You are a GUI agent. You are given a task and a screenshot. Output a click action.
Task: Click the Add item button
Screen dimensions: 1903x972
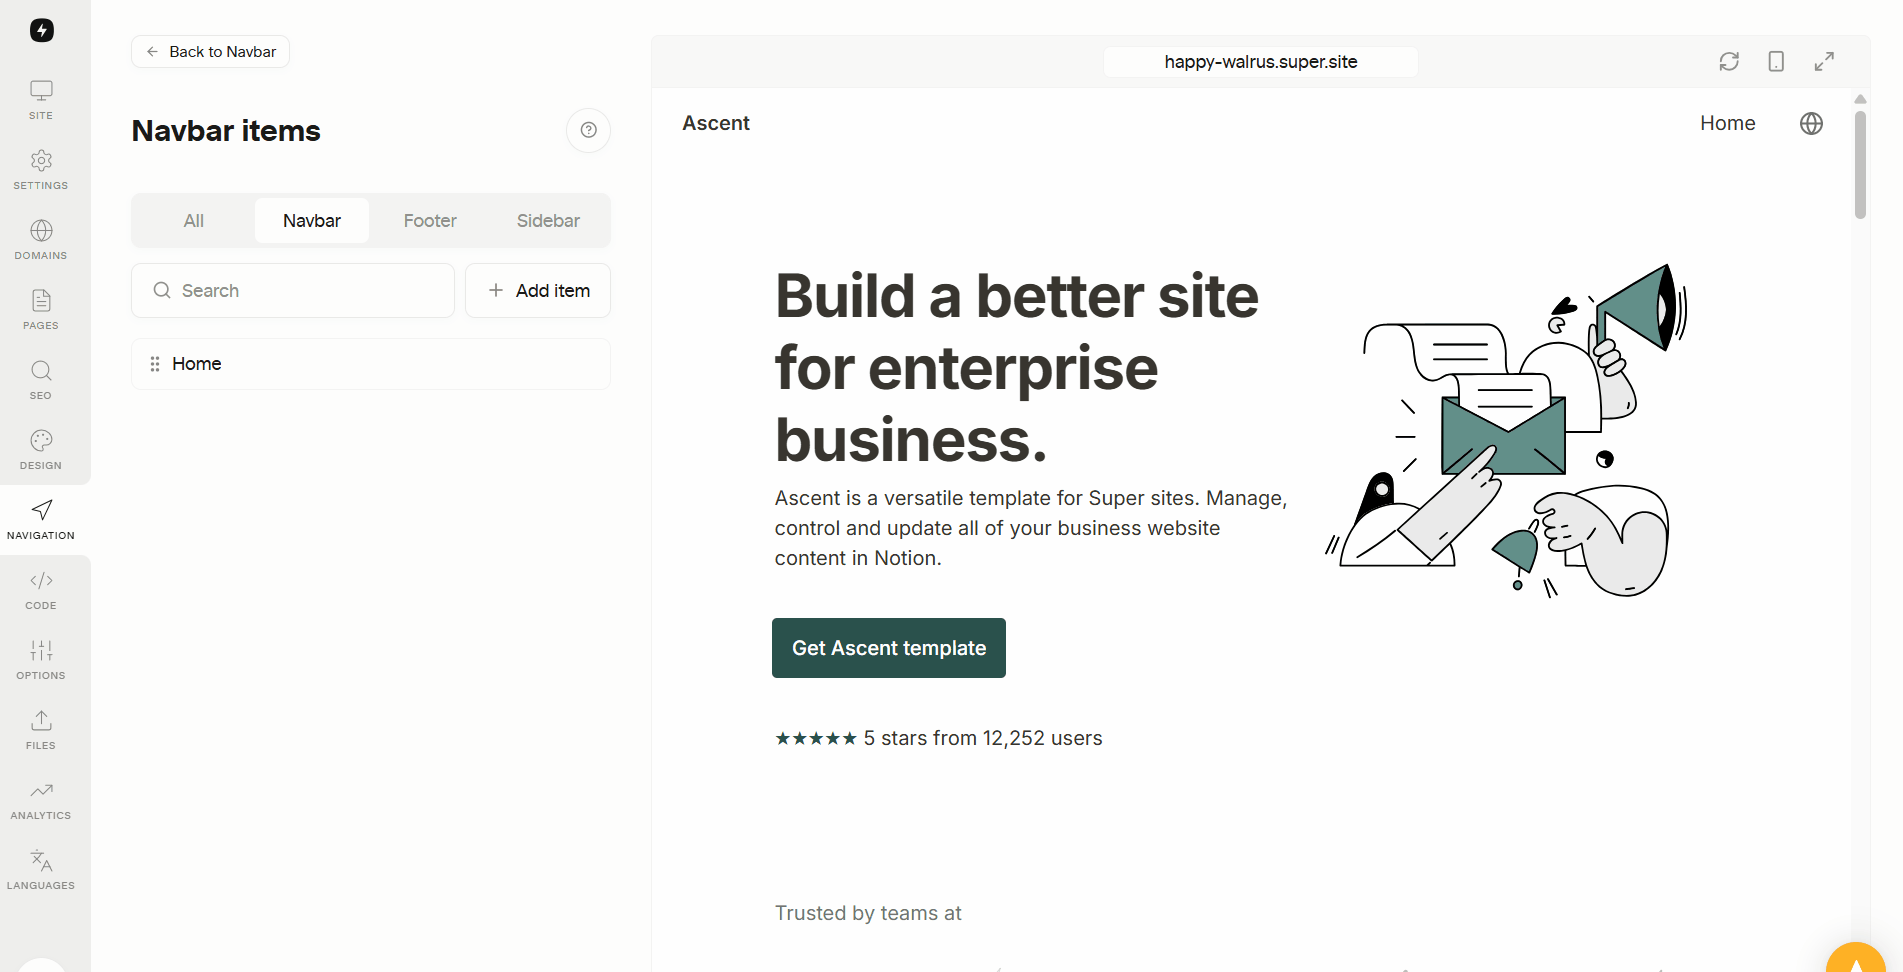coord(538,291)
